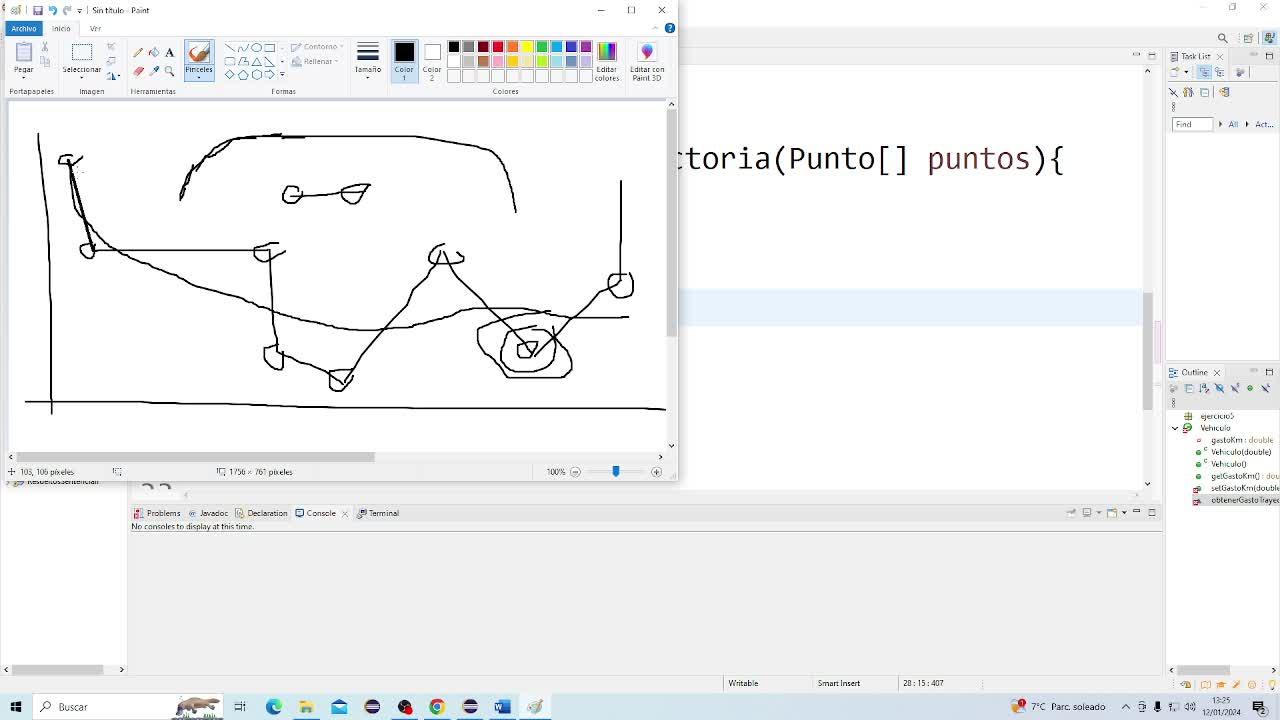Screen dimensions: 1280x720
Task: Select the Magnifier zoom tool
Action: pyautogui.click(x=170, y=71)
